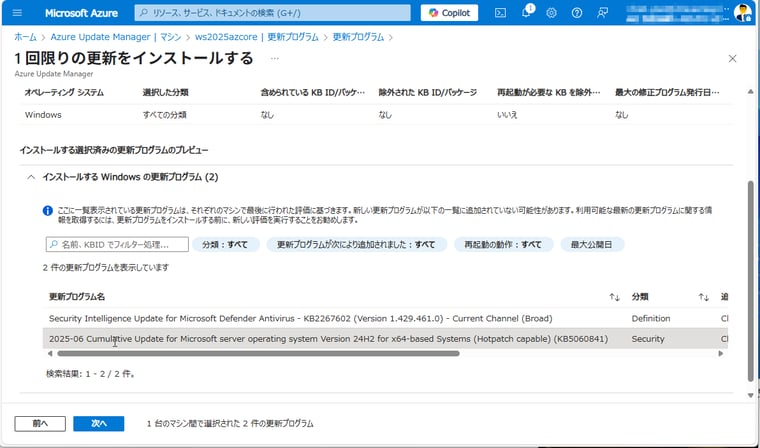This screenshot has width=760, height=448.
Task: Click the Windows operating system cell
Action: click(x=43, y=115)
